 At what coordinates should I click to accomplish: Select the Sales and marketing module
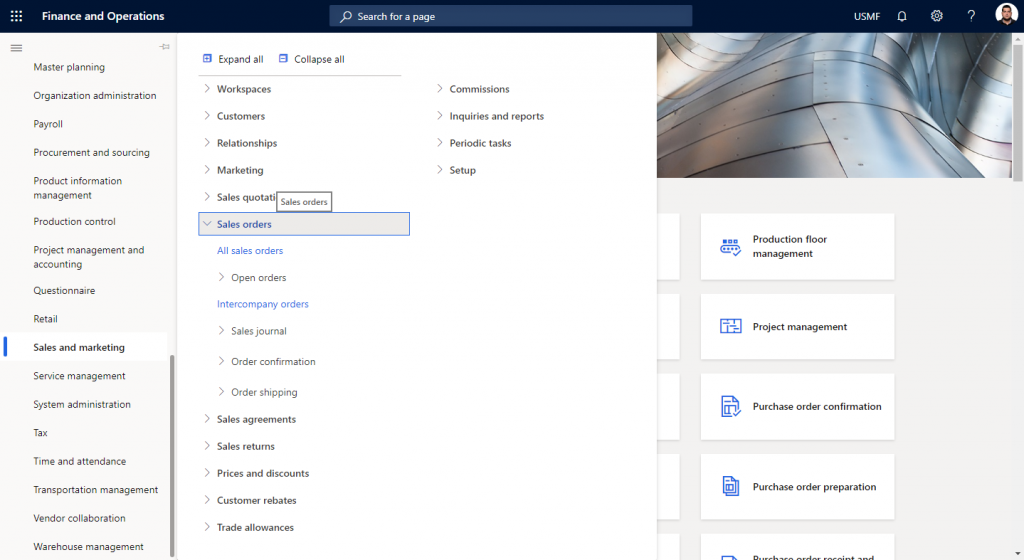coord(79,347)
